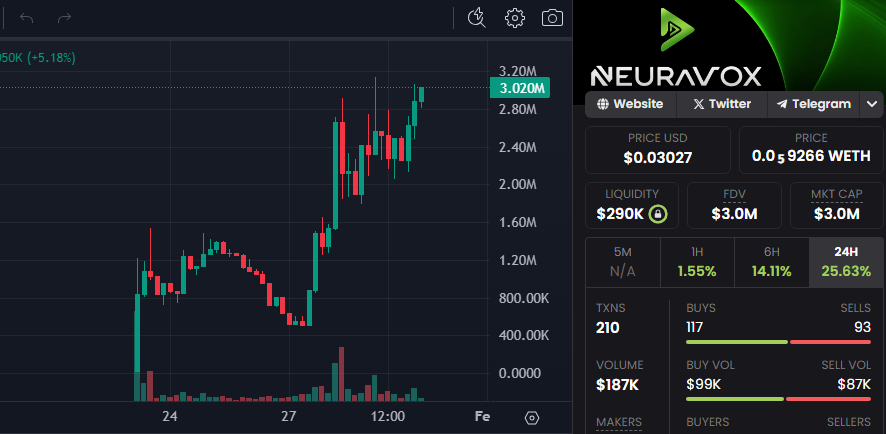Click the SELLS count 93
This screenshot has width=886, height=434.
(862, 327)
